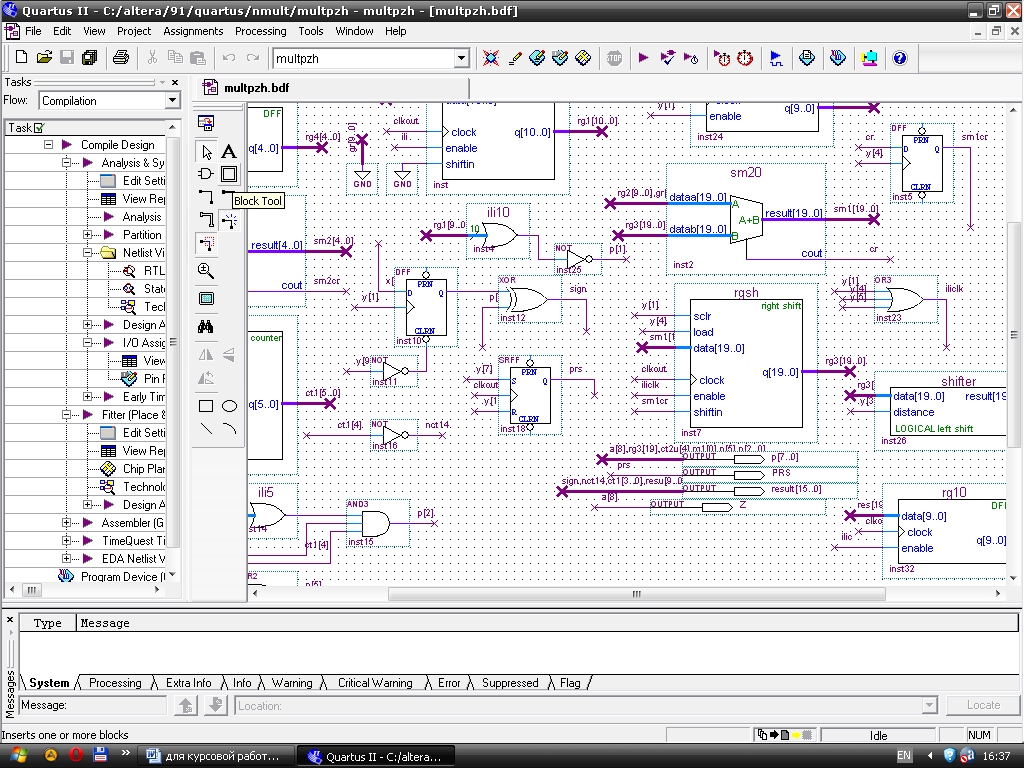Image resolution: width=1024 pixels, height=768 pixels.
Task: Select the Orthogonal Node tool
Action: tap(206, 196)
